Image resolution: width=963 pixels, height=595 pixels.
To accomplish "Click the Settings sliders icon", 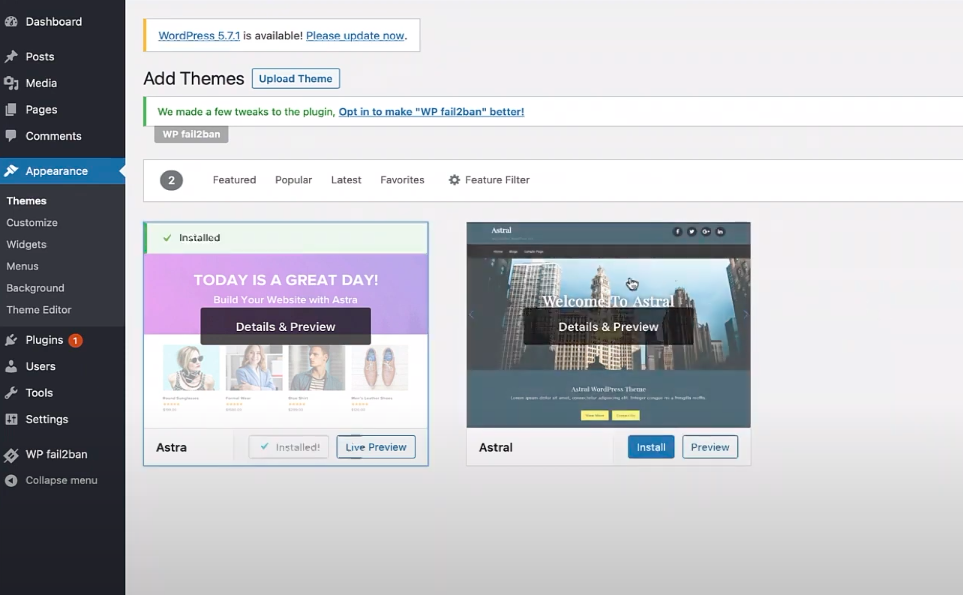I will [x=11, y=419].
